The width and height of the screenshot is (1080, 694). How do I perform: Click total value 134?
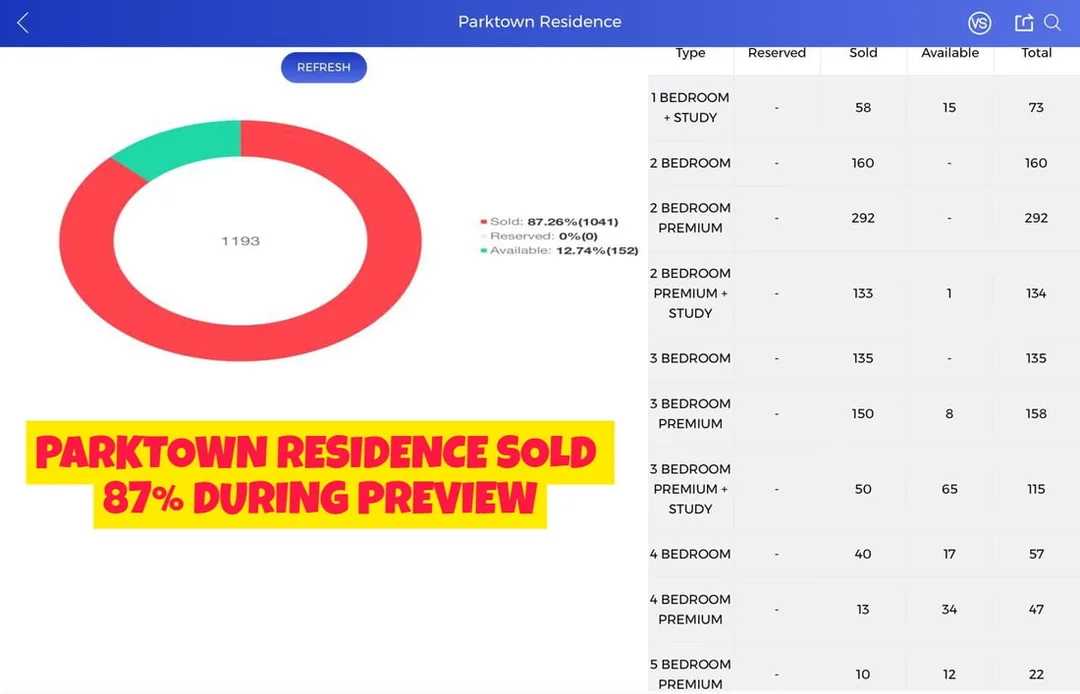click(1036, 293)
